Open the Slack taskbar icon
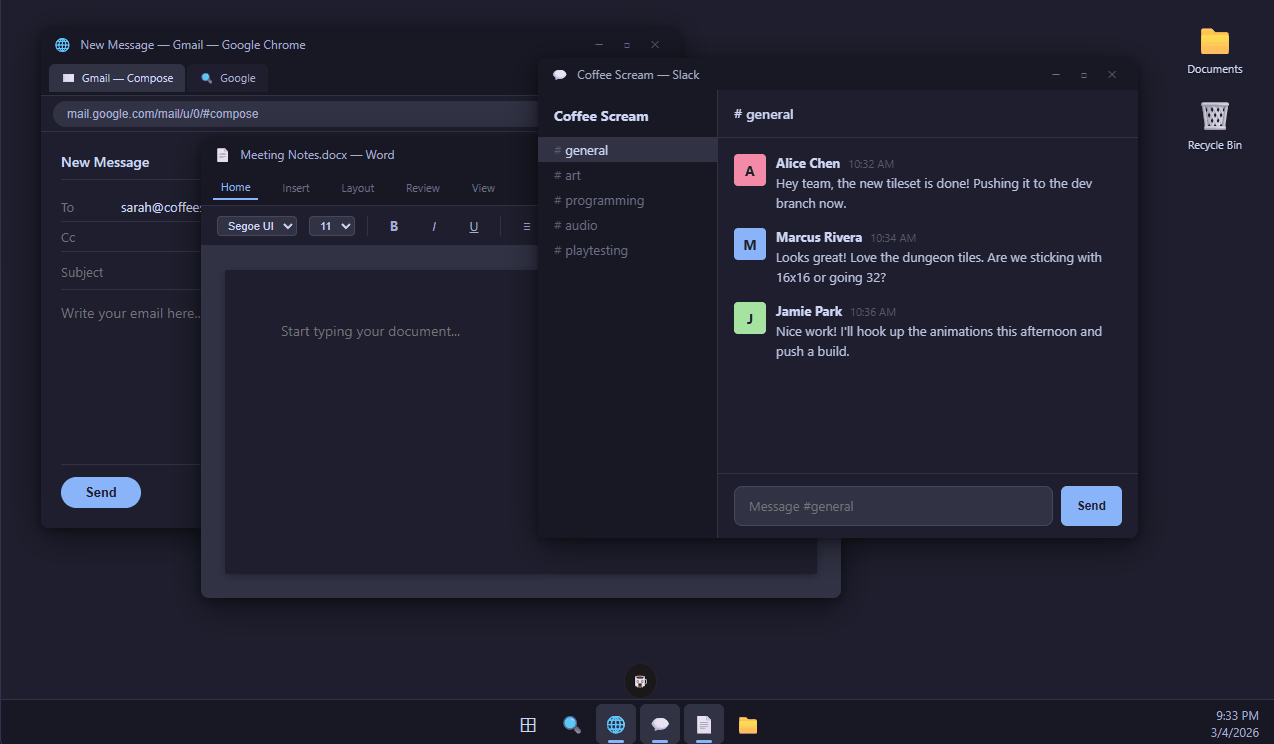The width and height of the screenshot is (1274, 744). click(x=659, y=723)
